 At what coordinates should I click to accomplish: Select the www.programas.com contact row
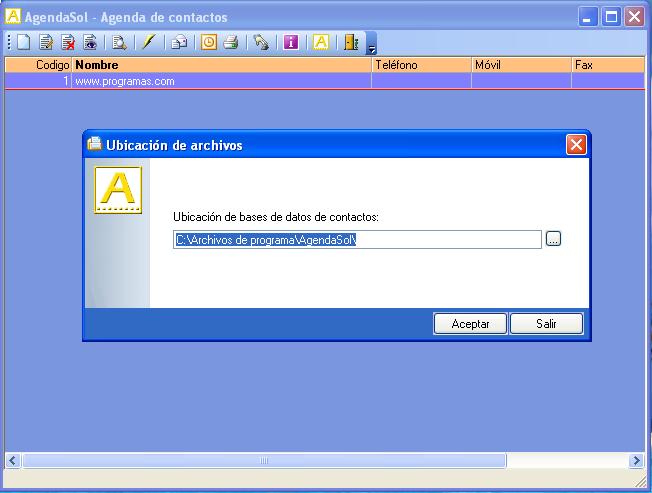tap(324, 81)
